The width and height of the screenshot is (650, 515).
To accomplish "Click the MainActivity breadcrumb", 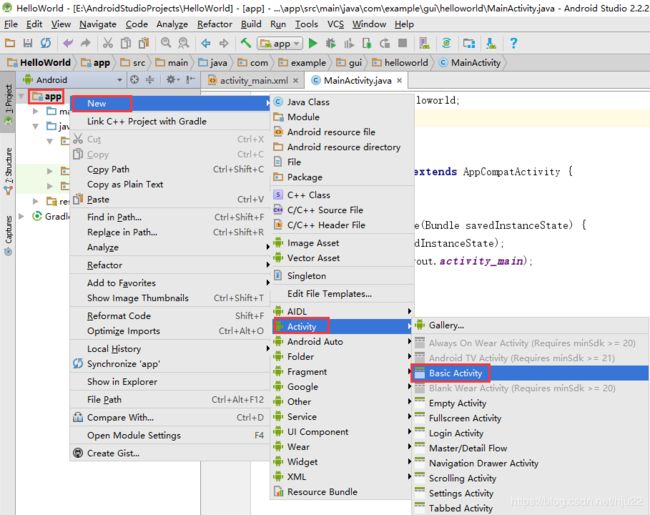I will point(470,63).
